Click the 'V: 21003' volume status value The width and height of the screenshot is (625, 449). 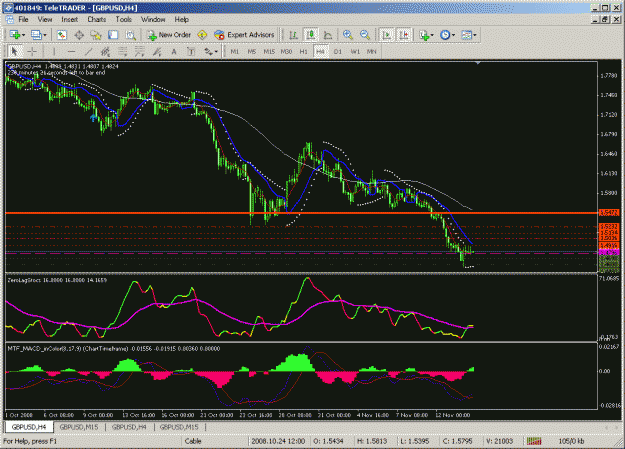click(499, 441)
